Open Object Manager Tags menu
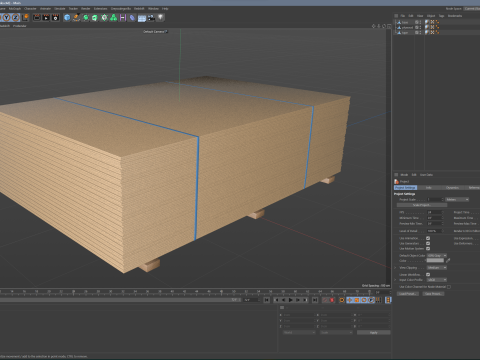The width and height of the screenshot is (480, 360). [441, 16]
